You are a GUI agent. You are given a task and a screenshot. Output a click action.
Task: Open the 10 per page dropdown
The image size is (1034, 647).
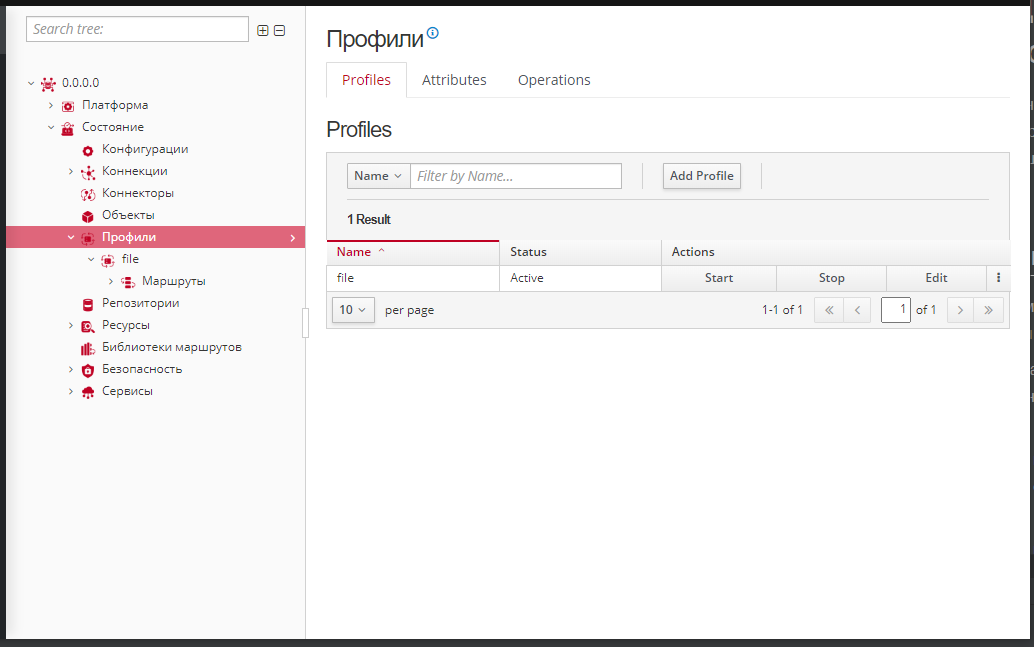click(x=353, y=310)
